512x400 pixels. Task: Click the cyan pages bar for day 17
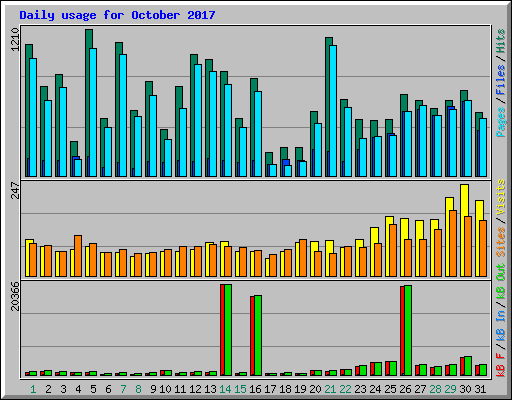(x=273, y=171)
